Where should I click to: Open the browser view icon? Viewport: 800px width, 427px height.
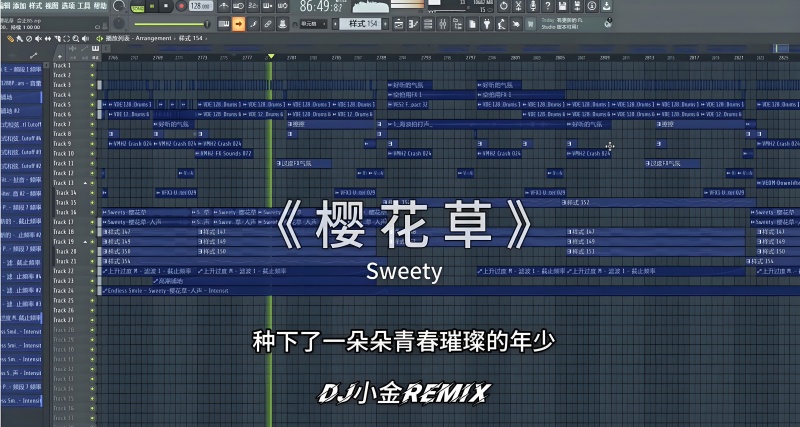(457, 23)
